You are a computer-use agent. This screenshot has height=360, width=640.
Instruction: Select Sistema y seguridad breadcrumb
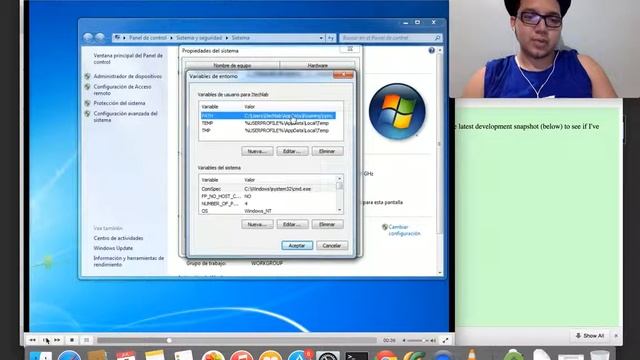199,38
